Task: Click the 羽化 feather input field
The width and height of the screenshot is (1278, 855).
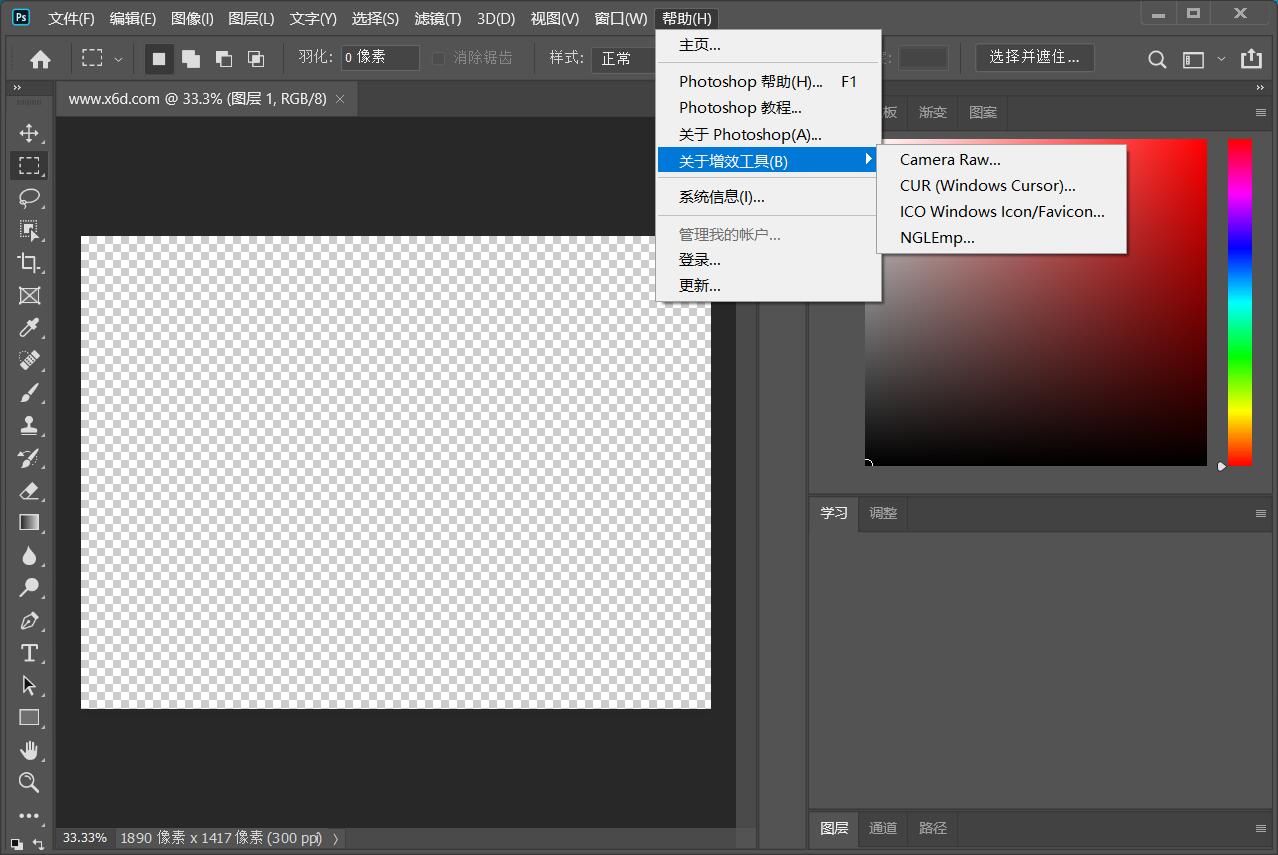Action: 379,58
